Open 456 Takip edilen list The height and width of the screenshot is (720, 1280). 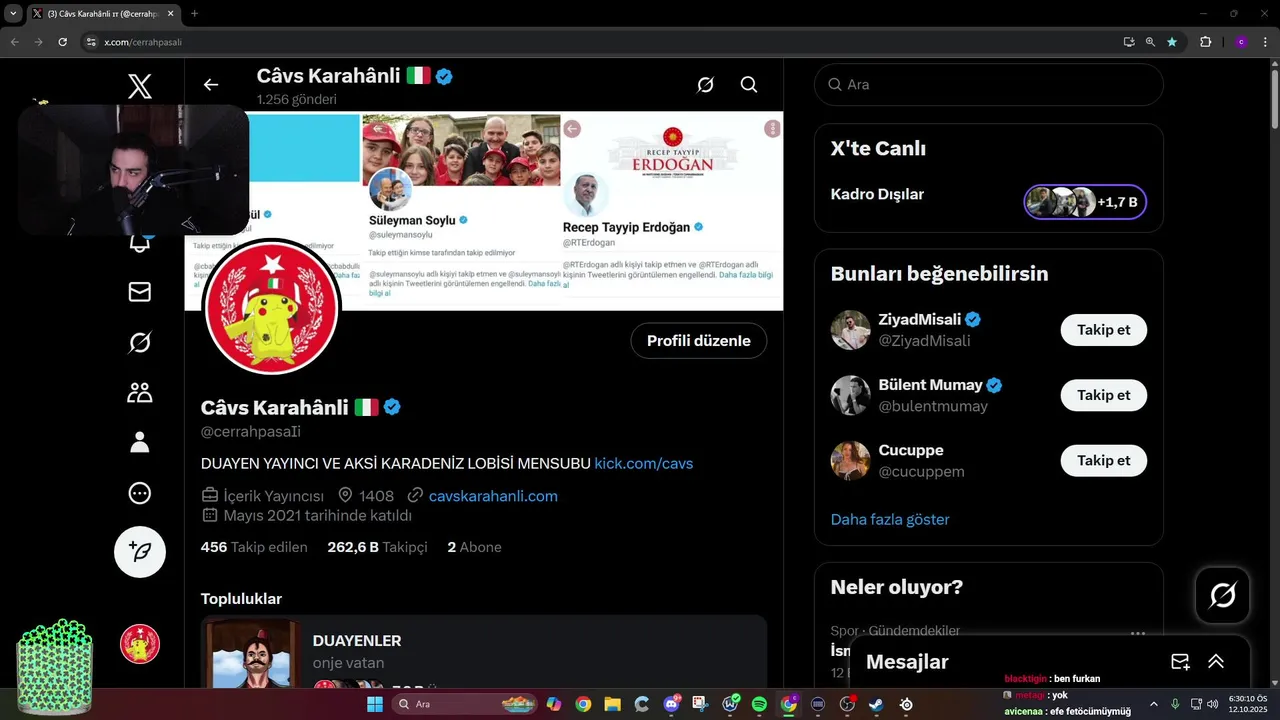(x=254, y=547)
